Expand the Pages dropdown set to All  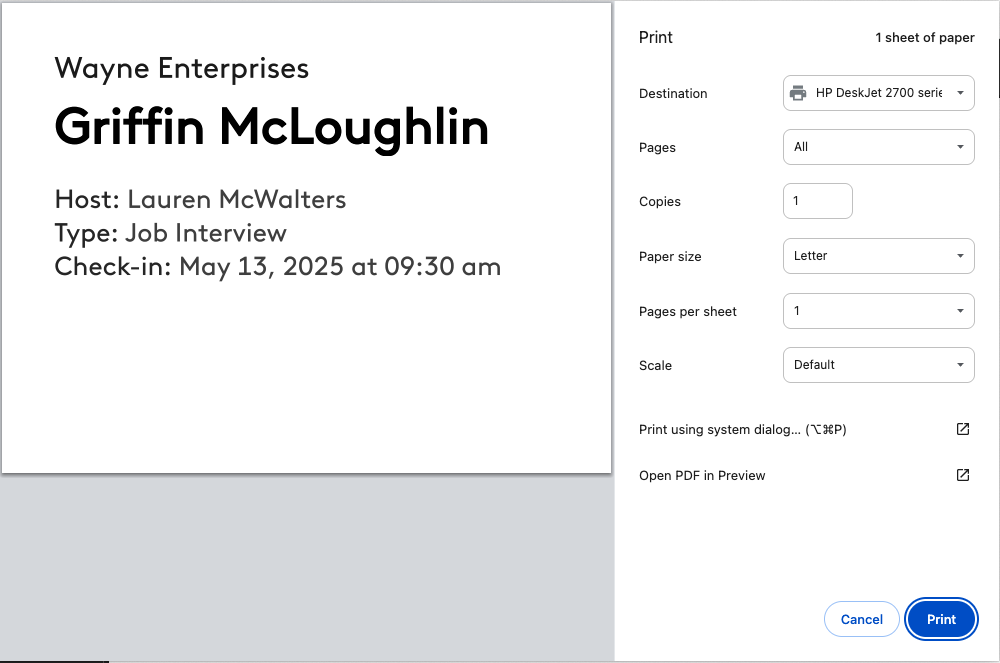coord(878,147)
